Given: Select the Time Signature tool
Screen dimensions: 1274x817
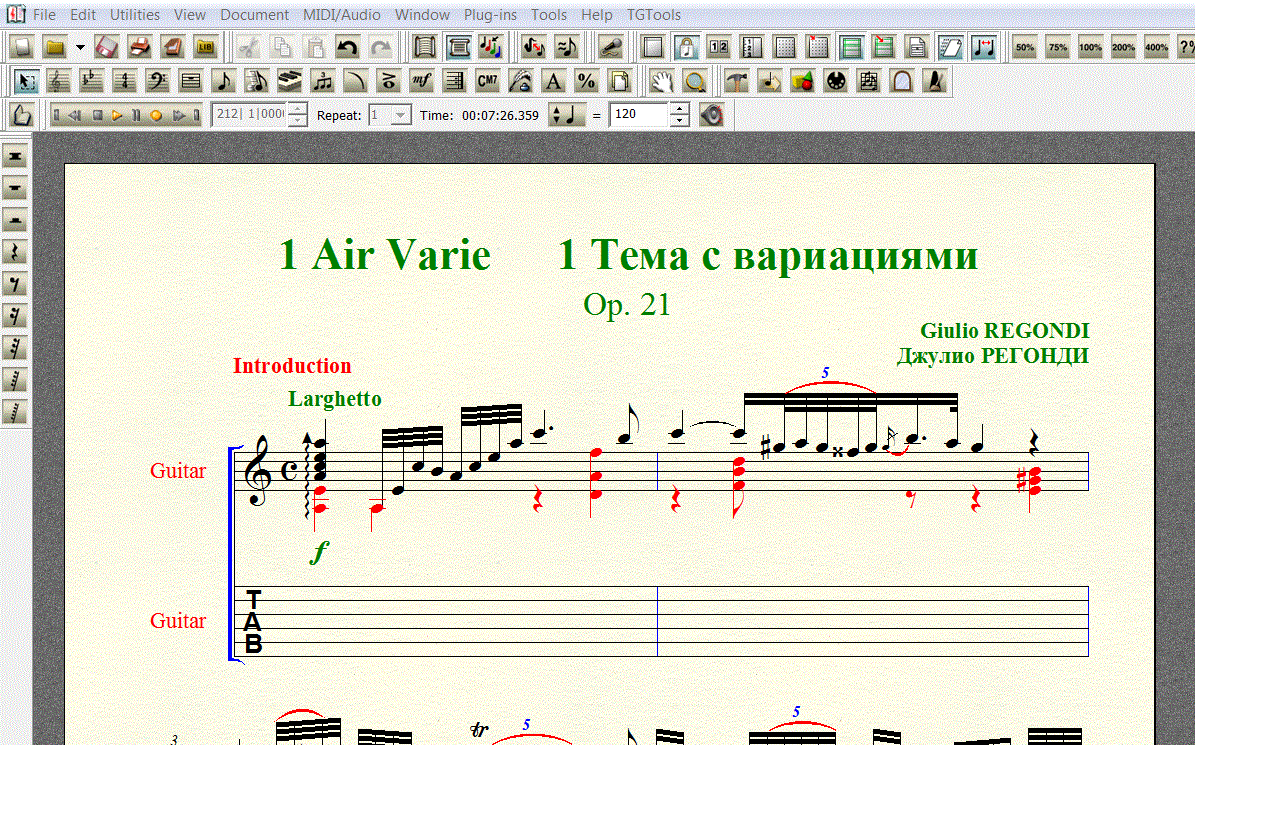Looking at the screenshot, I should coord(124,81).
